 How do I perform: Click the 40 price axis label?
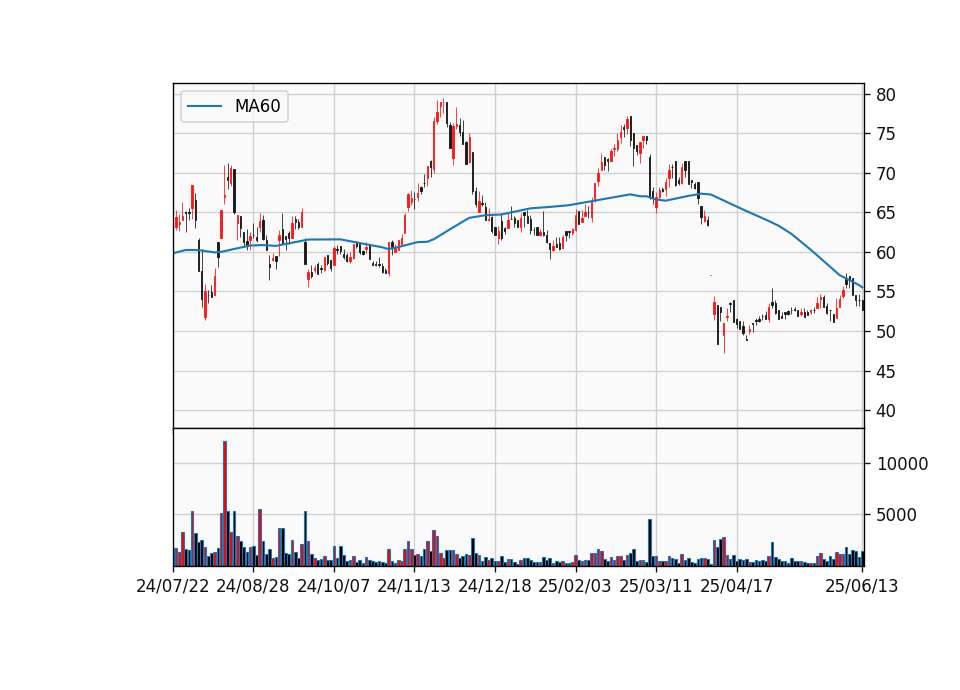pyautogui.click(x=885, y=411)
